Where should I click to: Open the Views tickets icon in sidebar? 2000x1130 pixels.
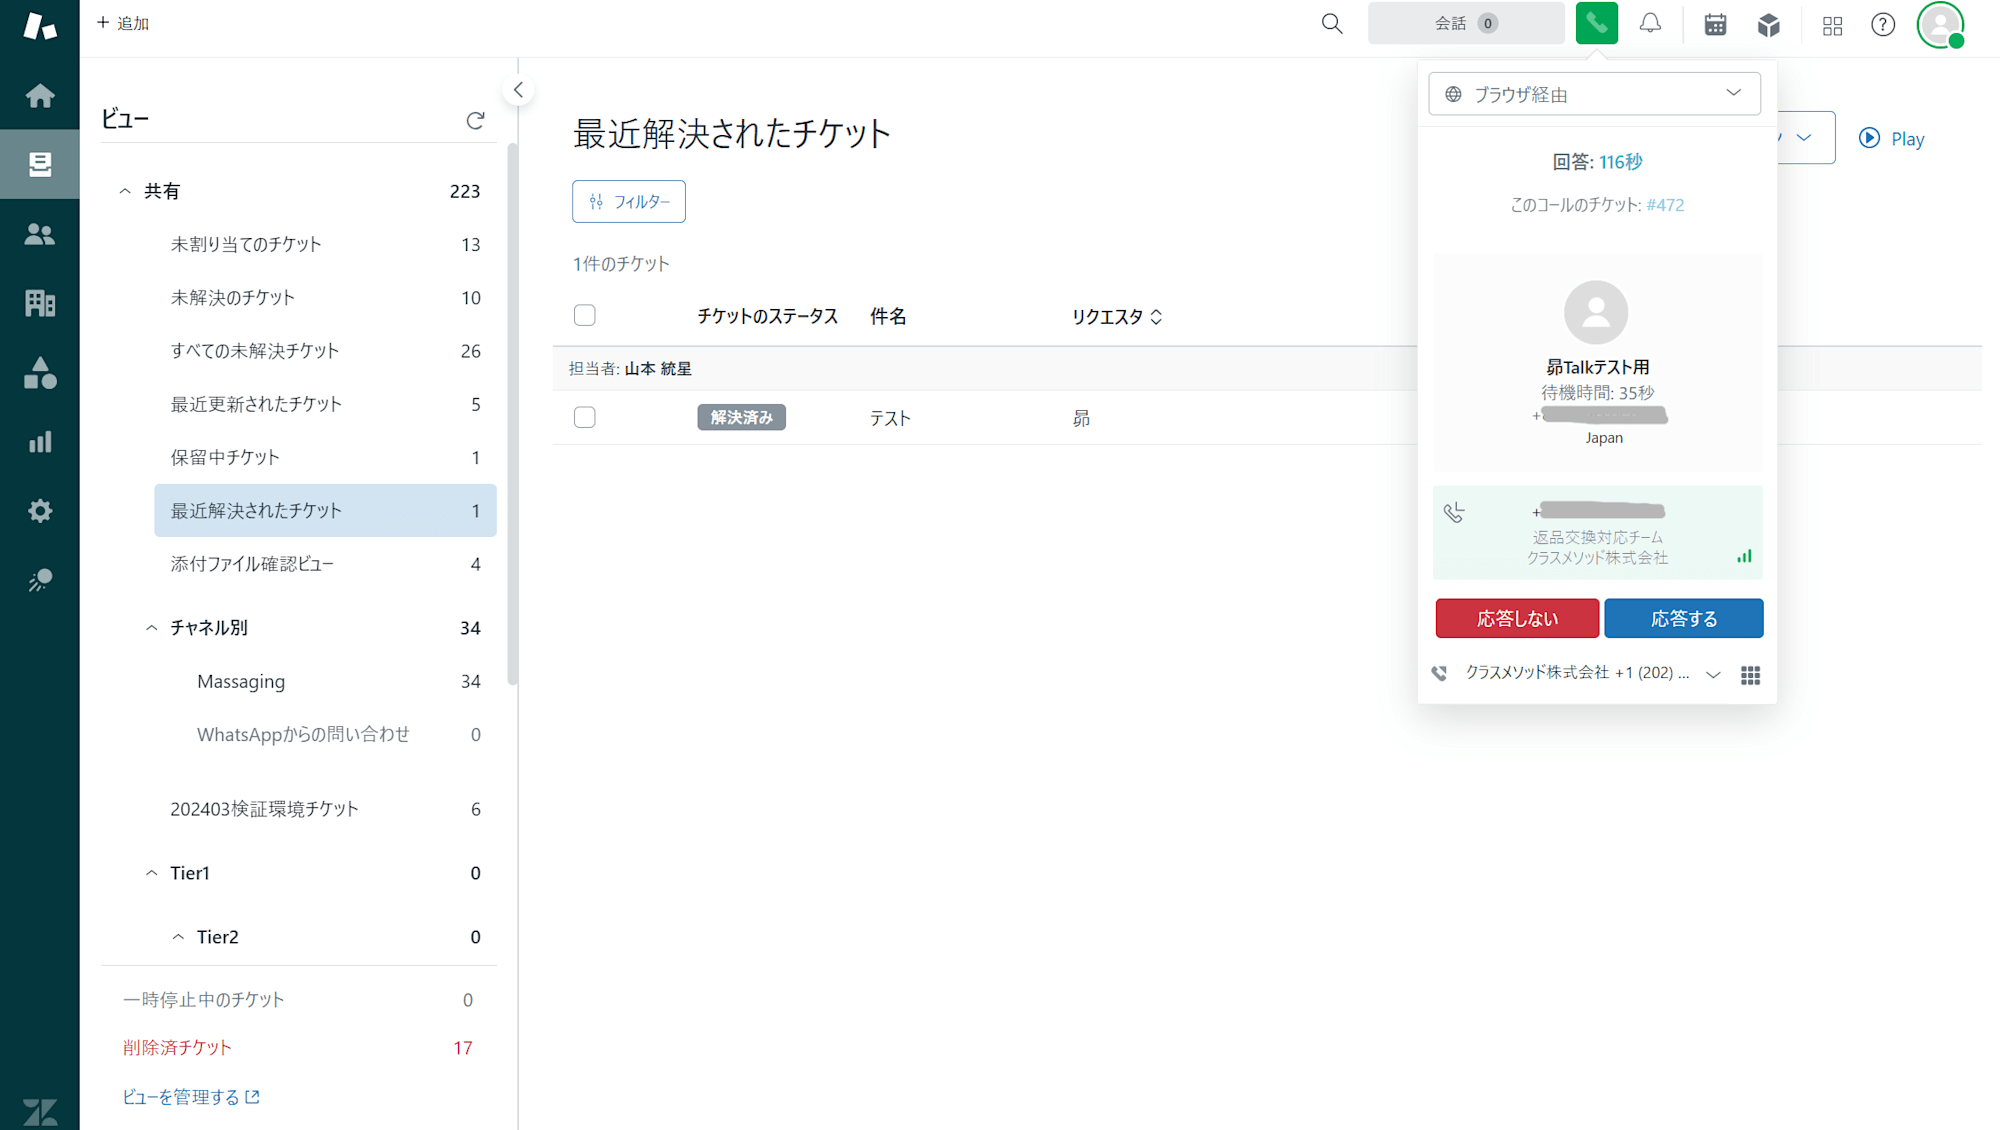coord(40,164)
